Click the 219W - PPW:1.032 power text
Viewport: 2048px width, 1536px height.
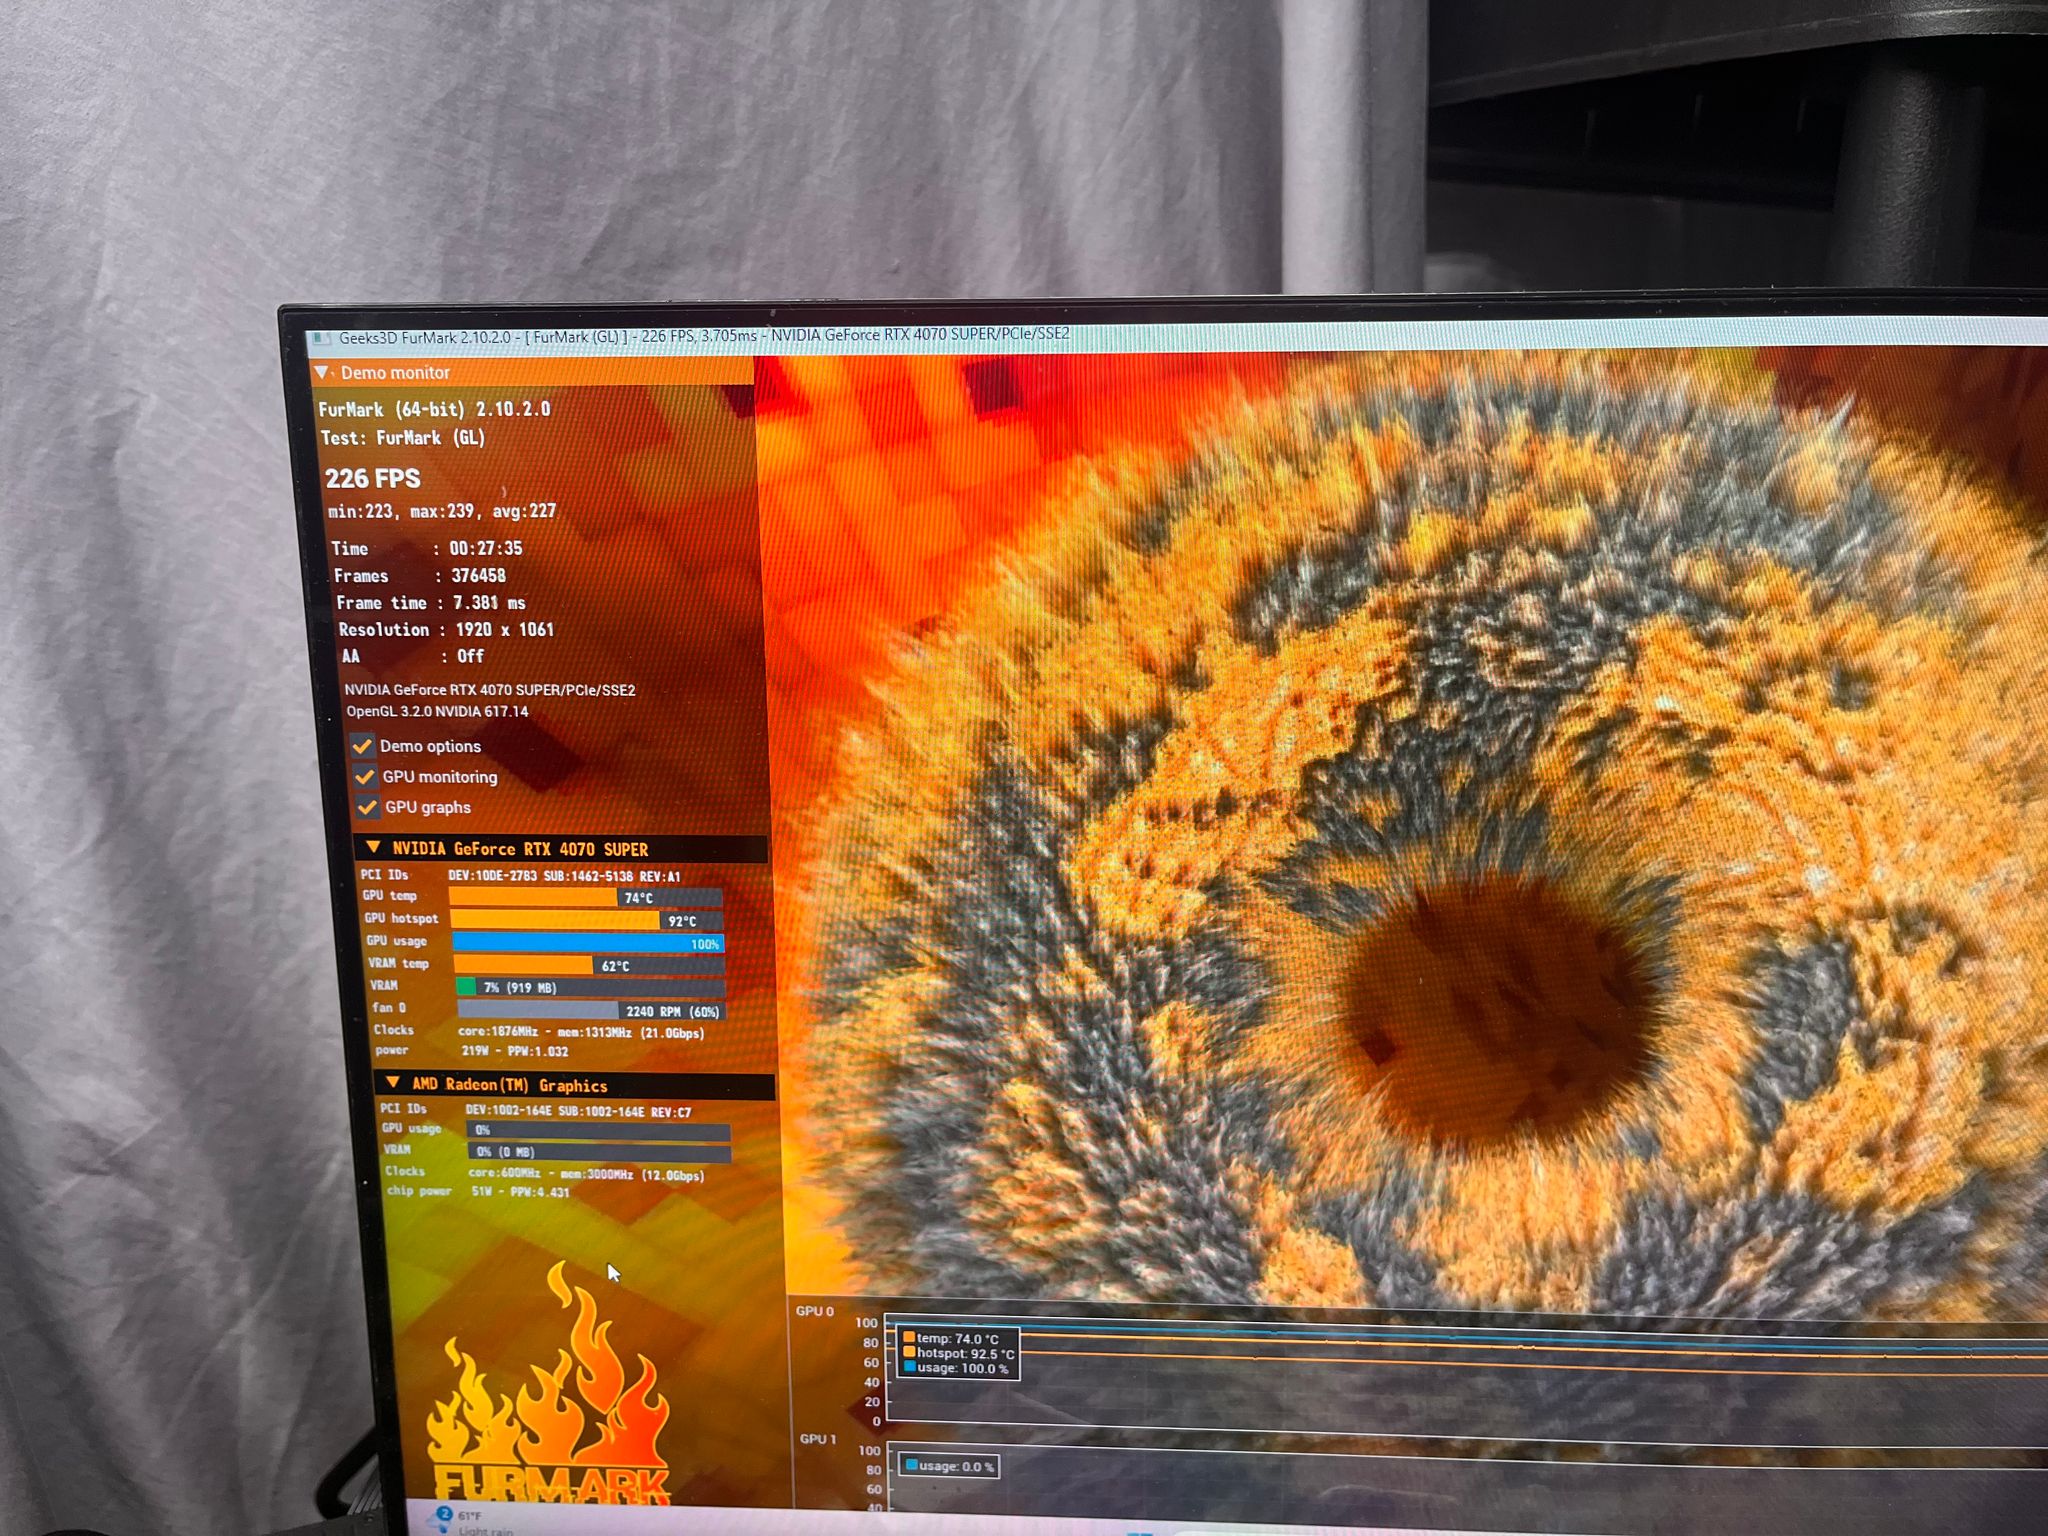[515, 1051]
